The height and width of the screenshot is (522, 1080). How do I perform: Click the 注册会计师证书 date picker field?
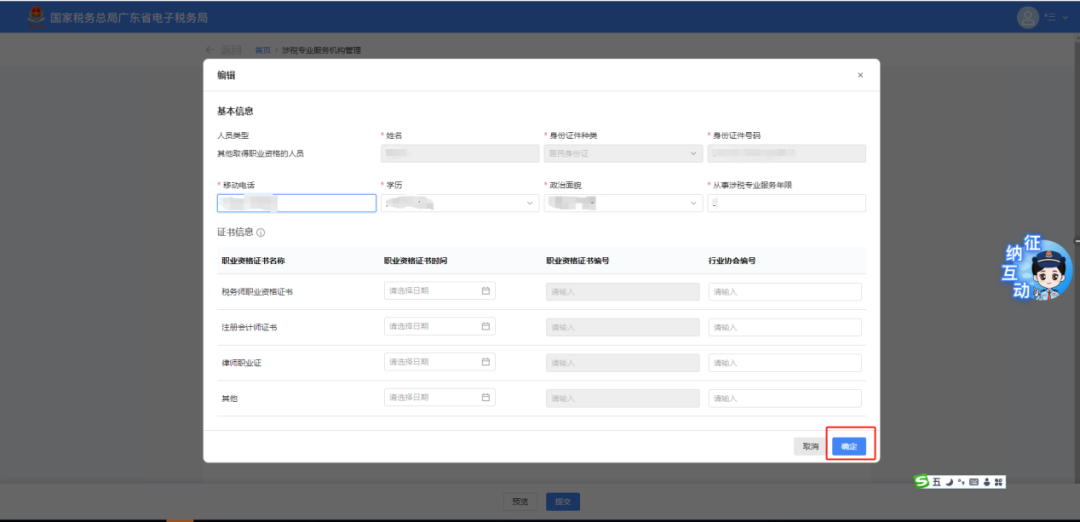point(439,326)
